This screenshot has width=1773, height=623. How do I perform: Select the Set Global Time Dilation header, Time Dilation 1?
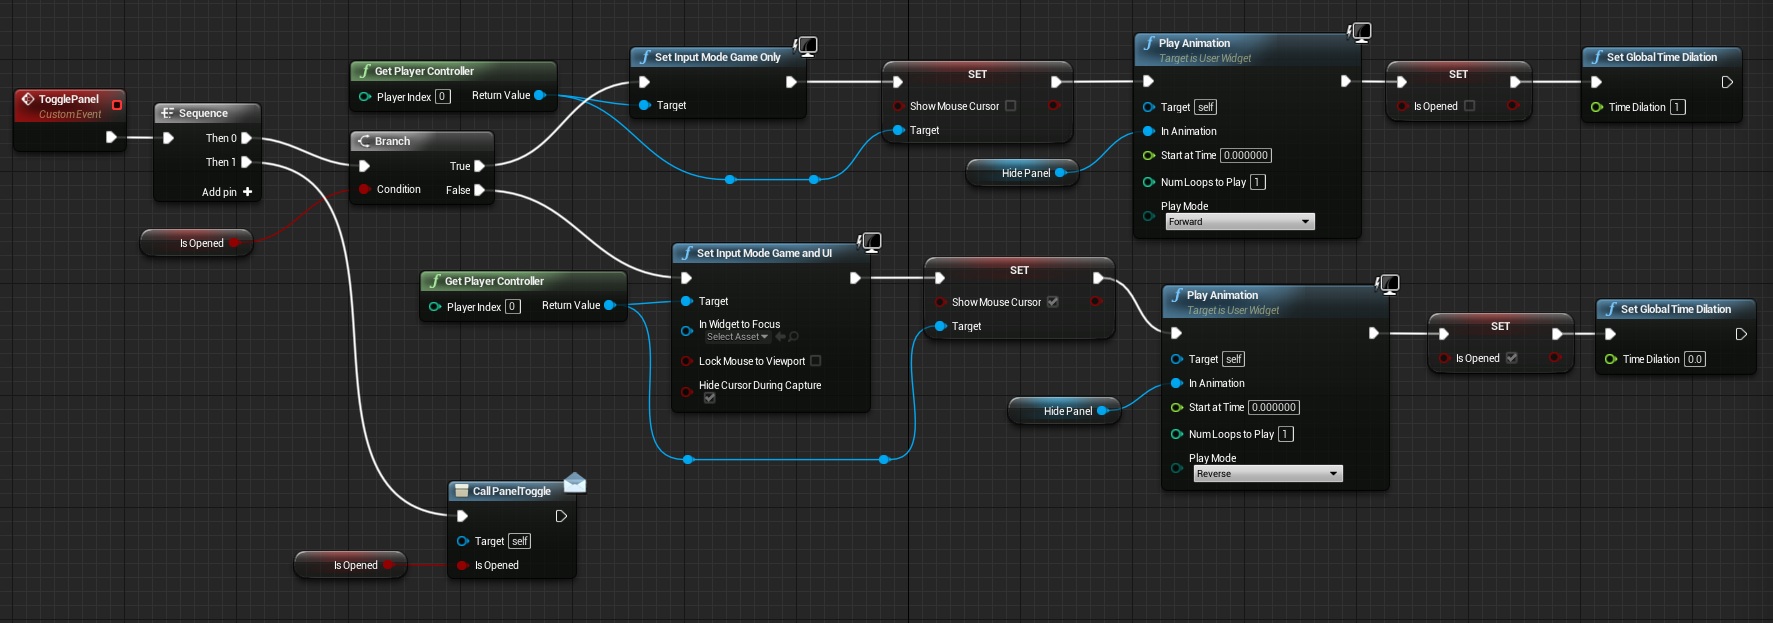coord(1662,57)
